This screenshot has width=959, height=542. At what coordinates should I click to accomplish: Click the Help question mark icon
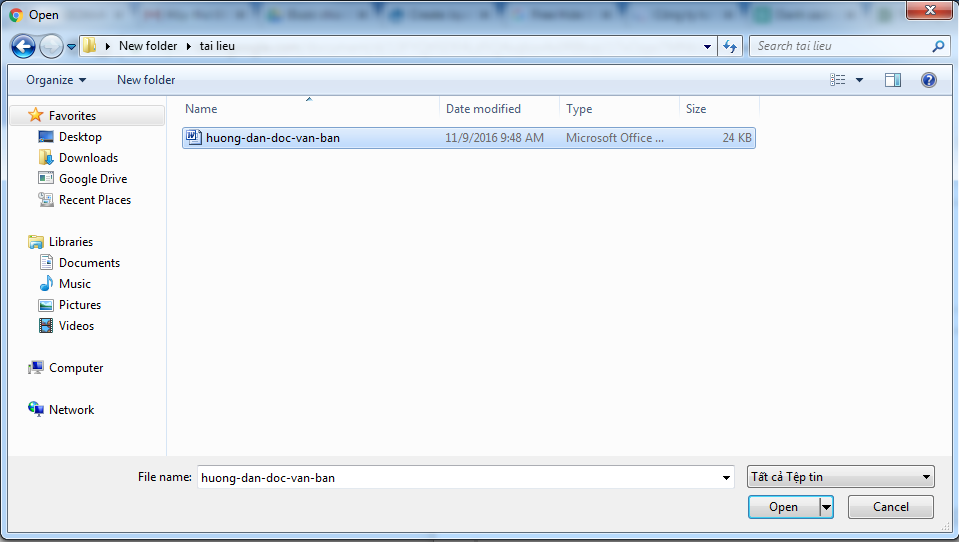928,80
